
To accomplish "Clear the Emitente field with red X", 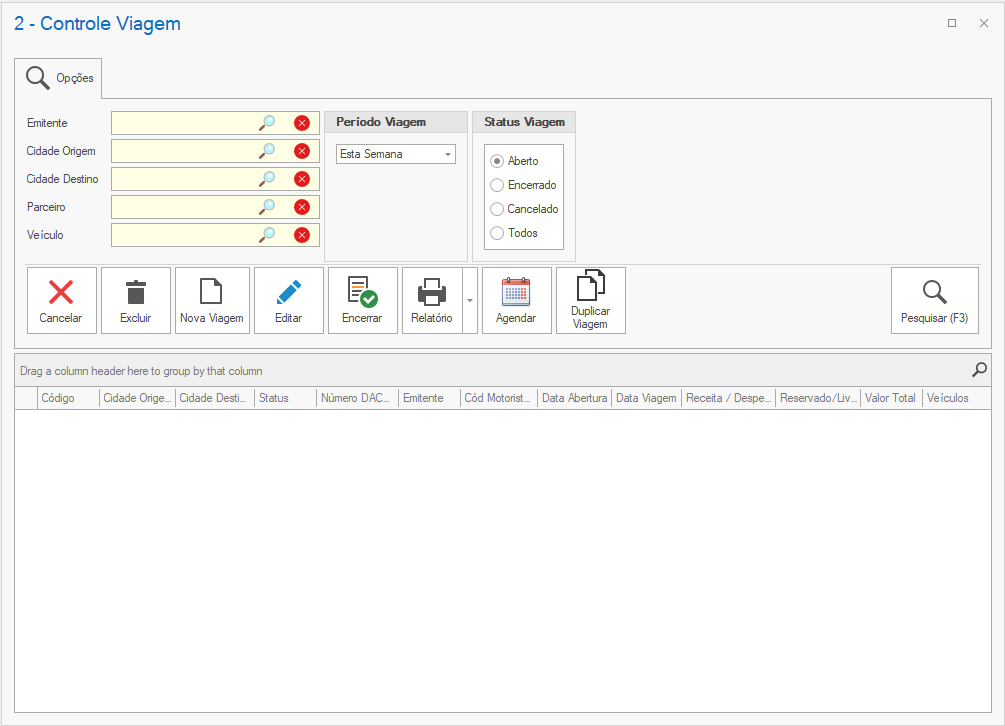I will [302, 123].
